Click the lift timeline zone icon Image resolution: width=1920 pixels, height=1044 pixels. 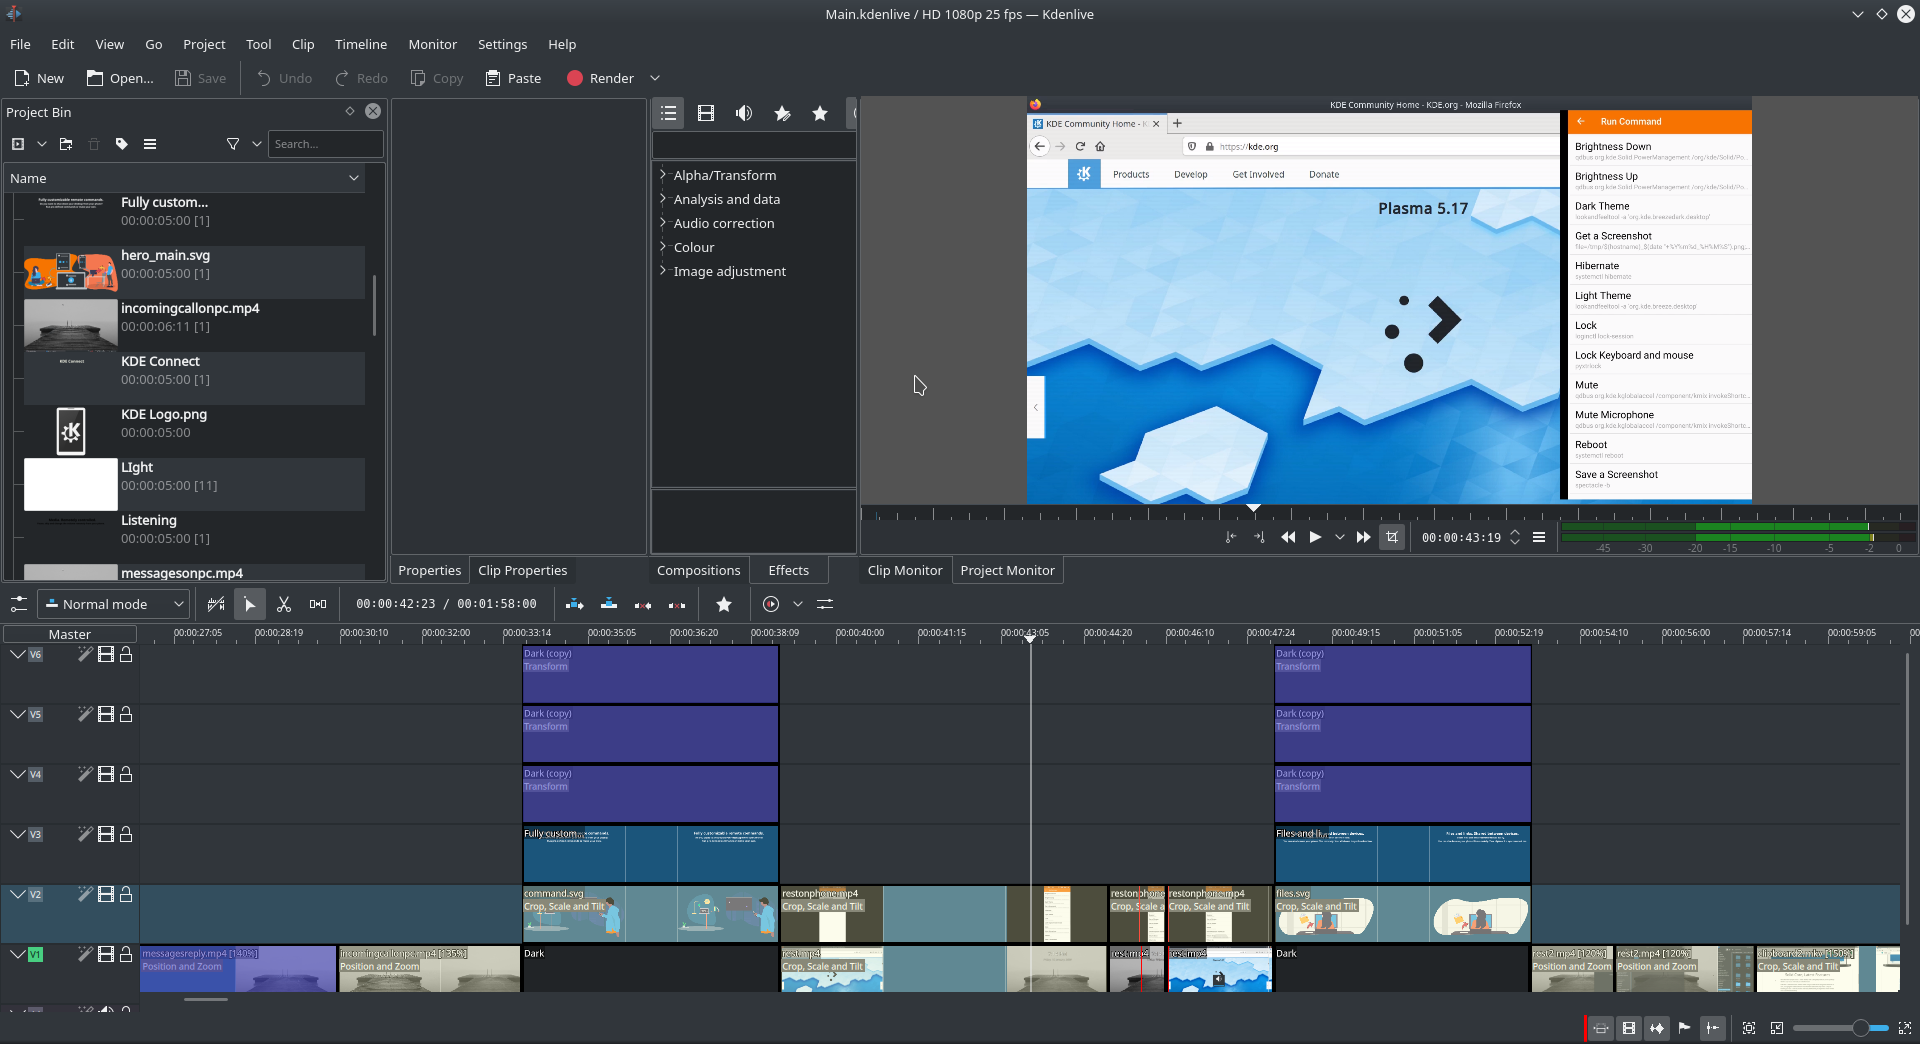click(677, 604)
